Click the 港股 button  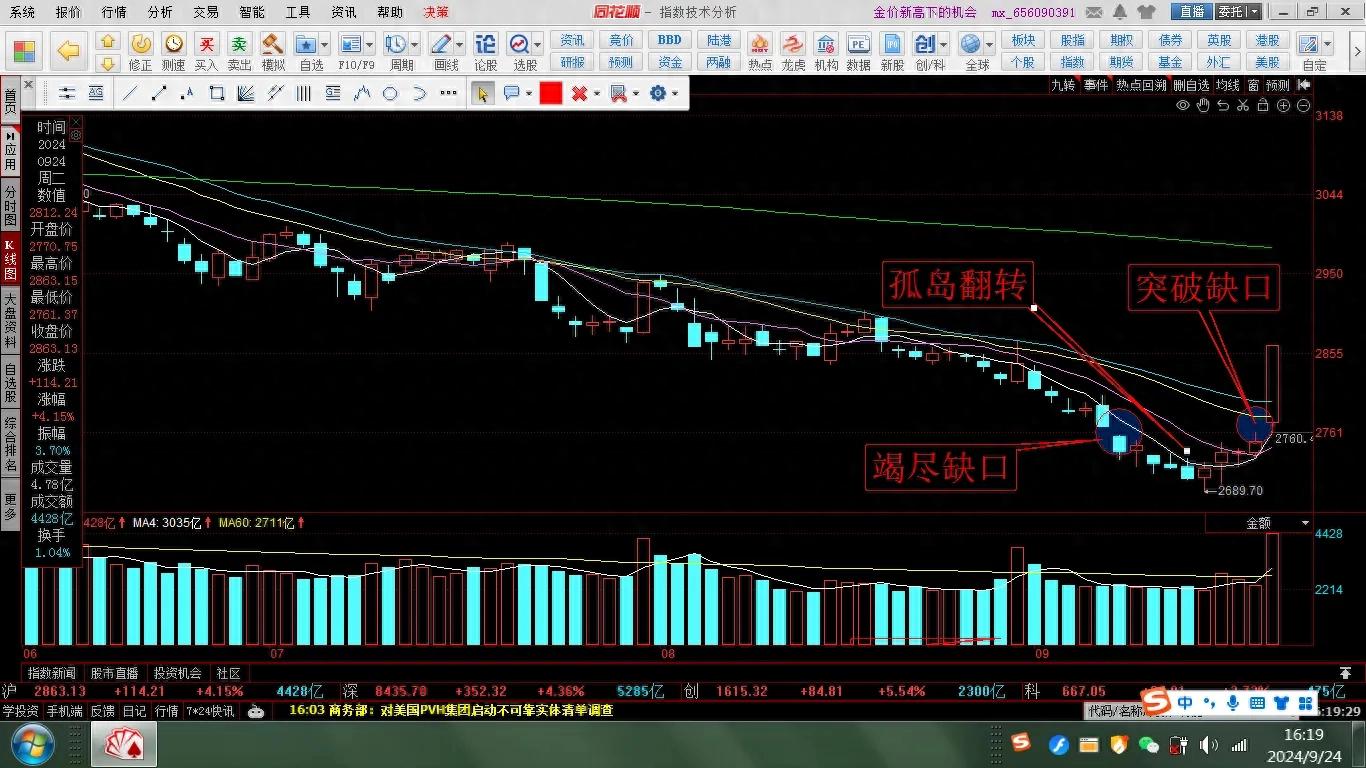(x=1267, y=40)
